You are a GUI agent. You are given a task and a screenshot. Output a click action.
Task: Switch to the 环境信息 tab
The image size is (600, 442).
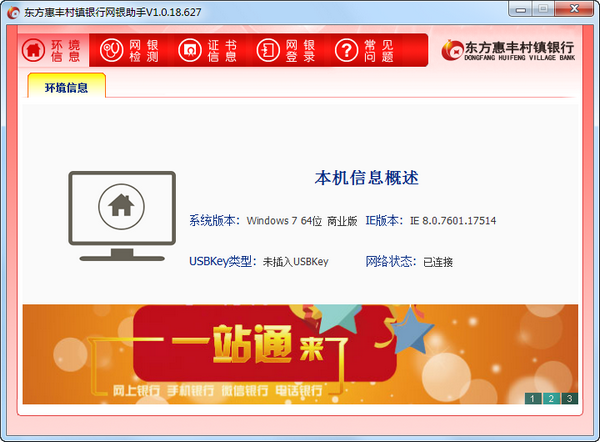point(66,88)
